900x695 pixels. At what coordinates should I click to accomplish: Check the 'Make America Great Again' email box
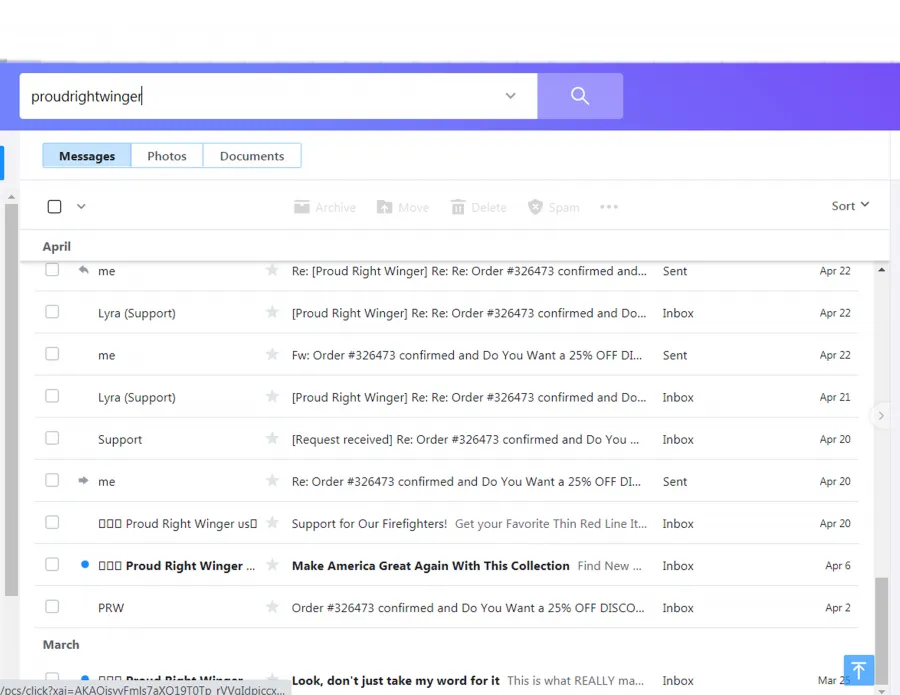pos(52,564)
